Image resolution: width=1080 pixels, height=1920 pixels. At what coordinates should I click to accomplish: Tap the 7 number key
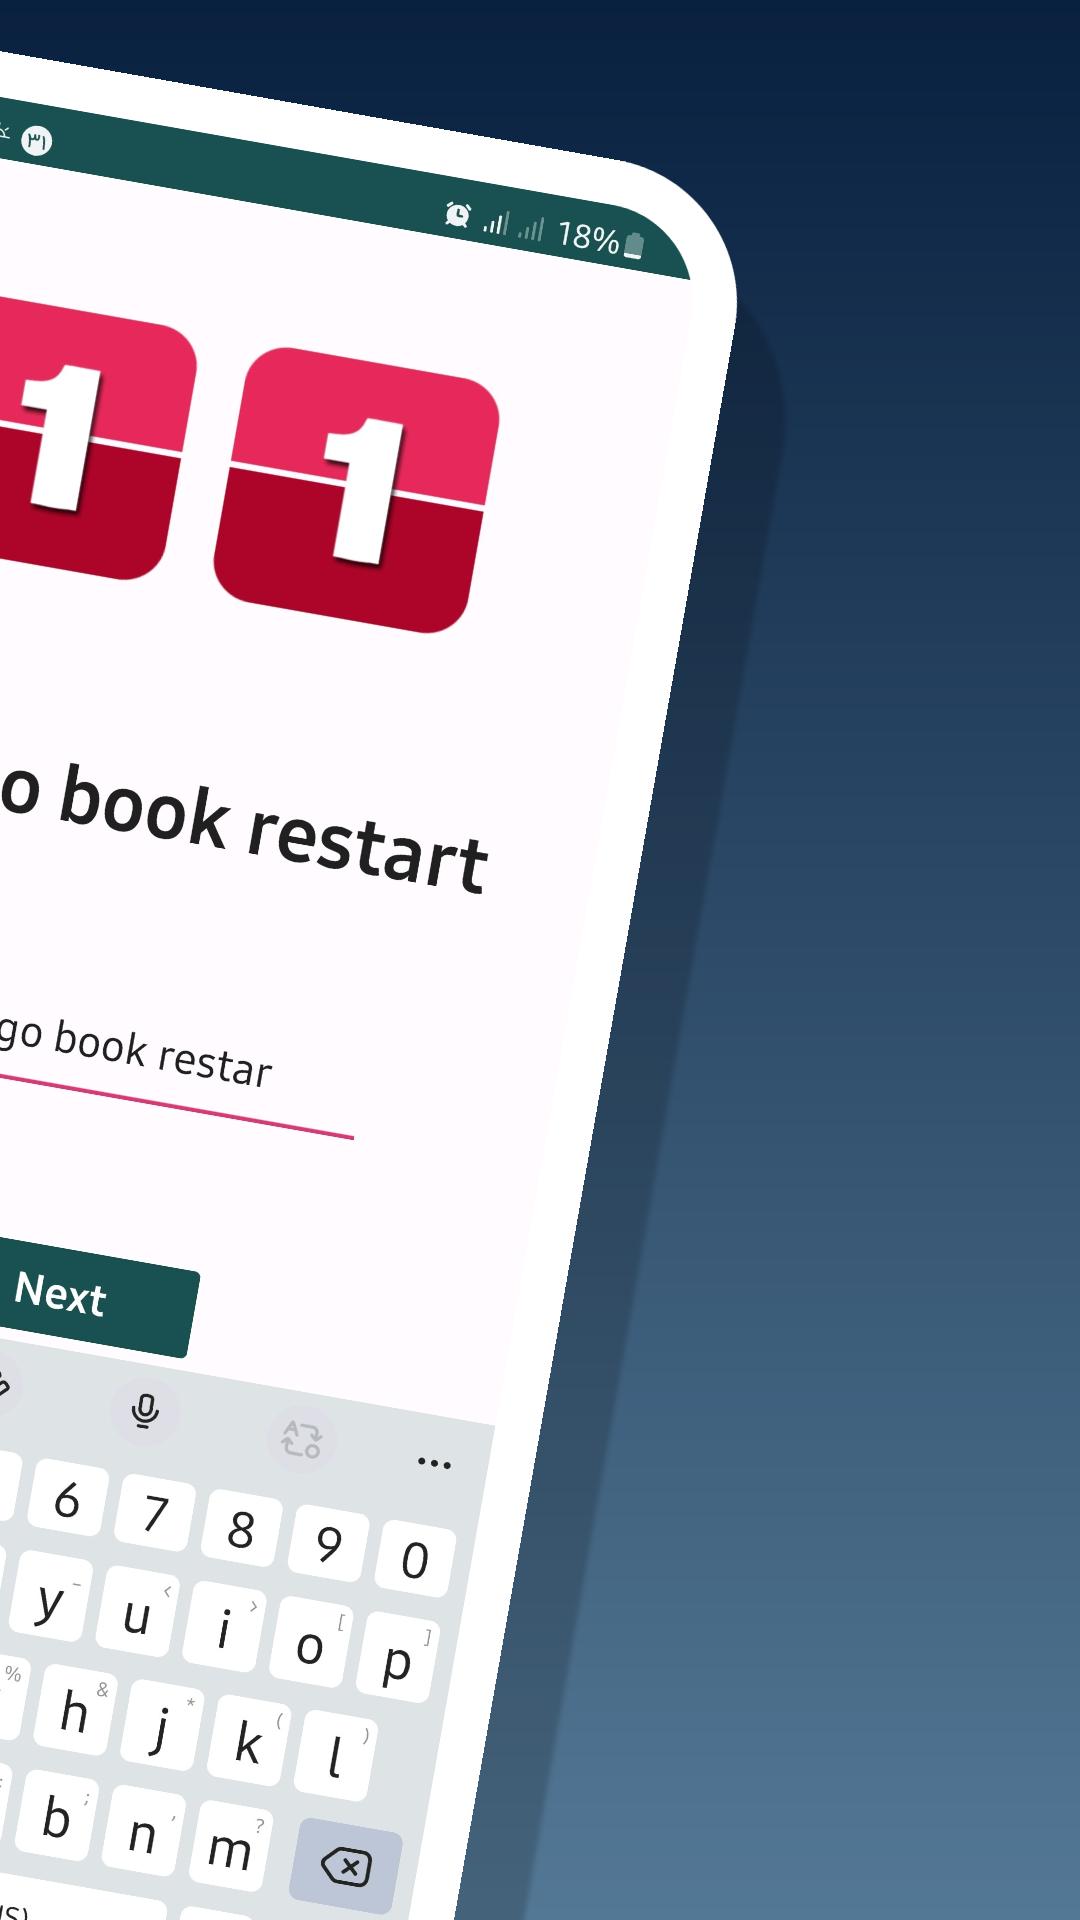pos(155,1514)
